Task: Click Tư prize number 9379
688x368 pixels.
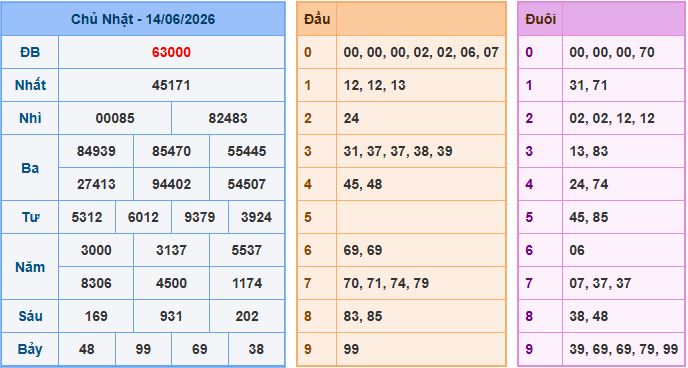Action: tap(200, 217)
